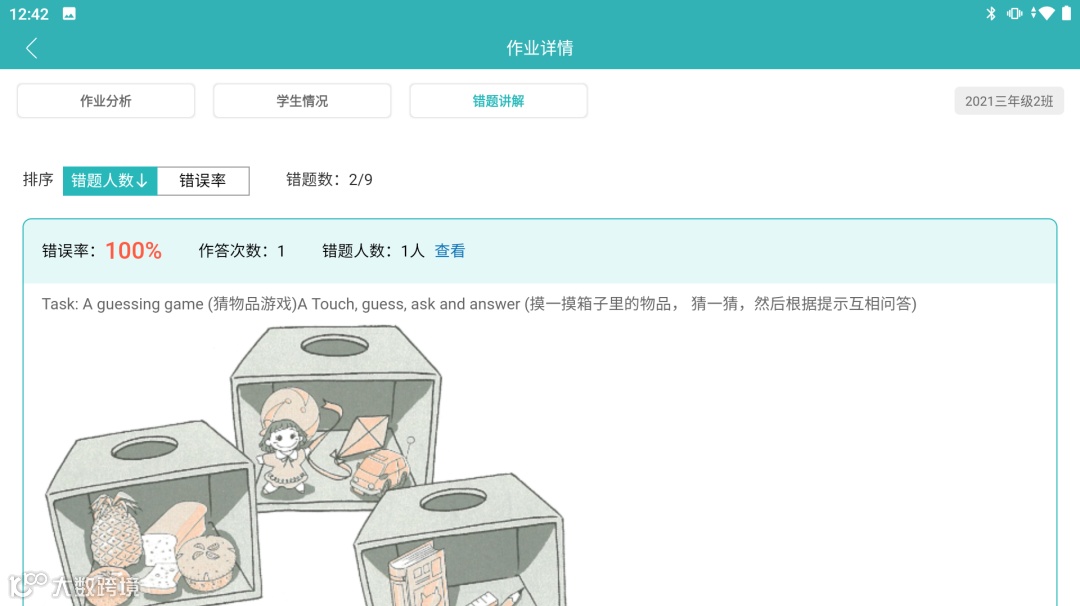Select the 错题讲解 tab
Image resolution: width=1080 pixels, height=606 pixels.
(499, 101)
